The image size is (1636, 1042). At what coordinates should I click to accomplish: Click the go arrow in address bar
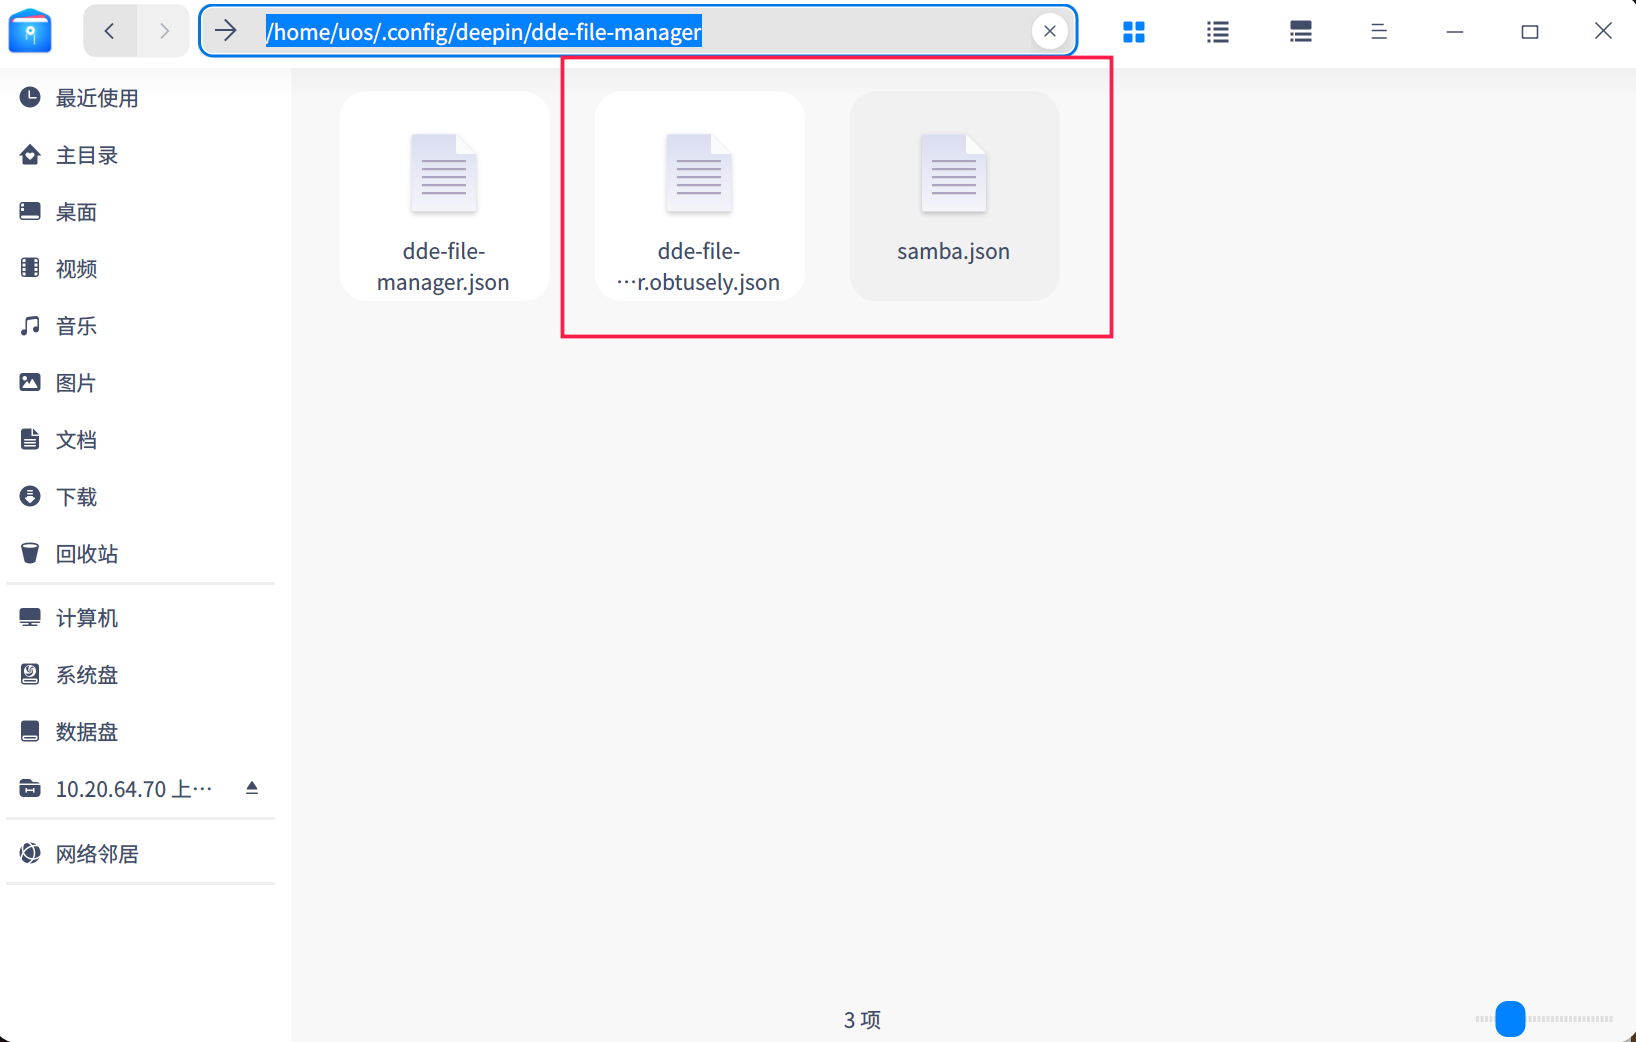coord(226,31)
